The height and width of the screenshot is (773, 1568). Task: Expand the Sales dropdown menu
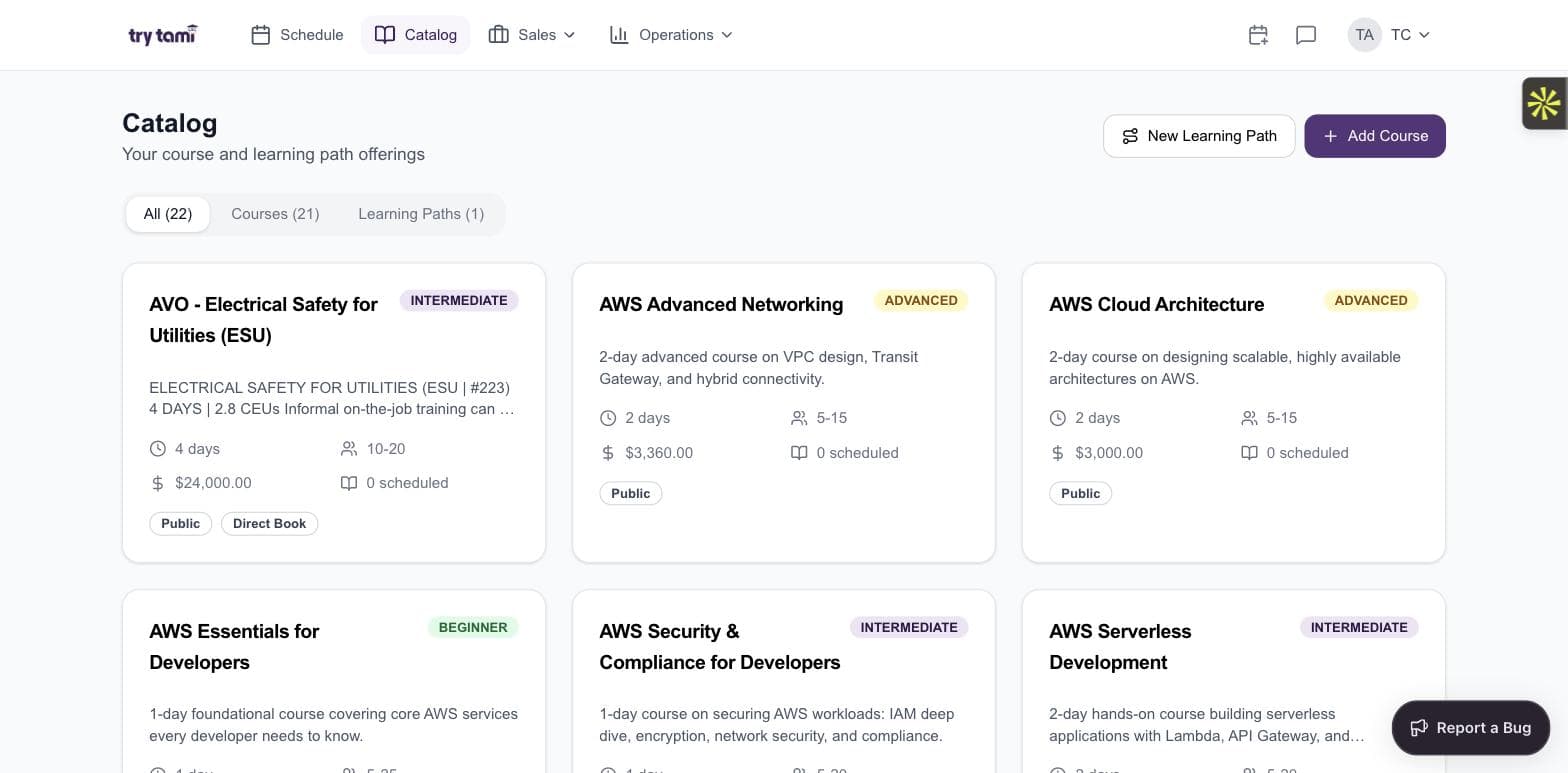tap(532, 35)
